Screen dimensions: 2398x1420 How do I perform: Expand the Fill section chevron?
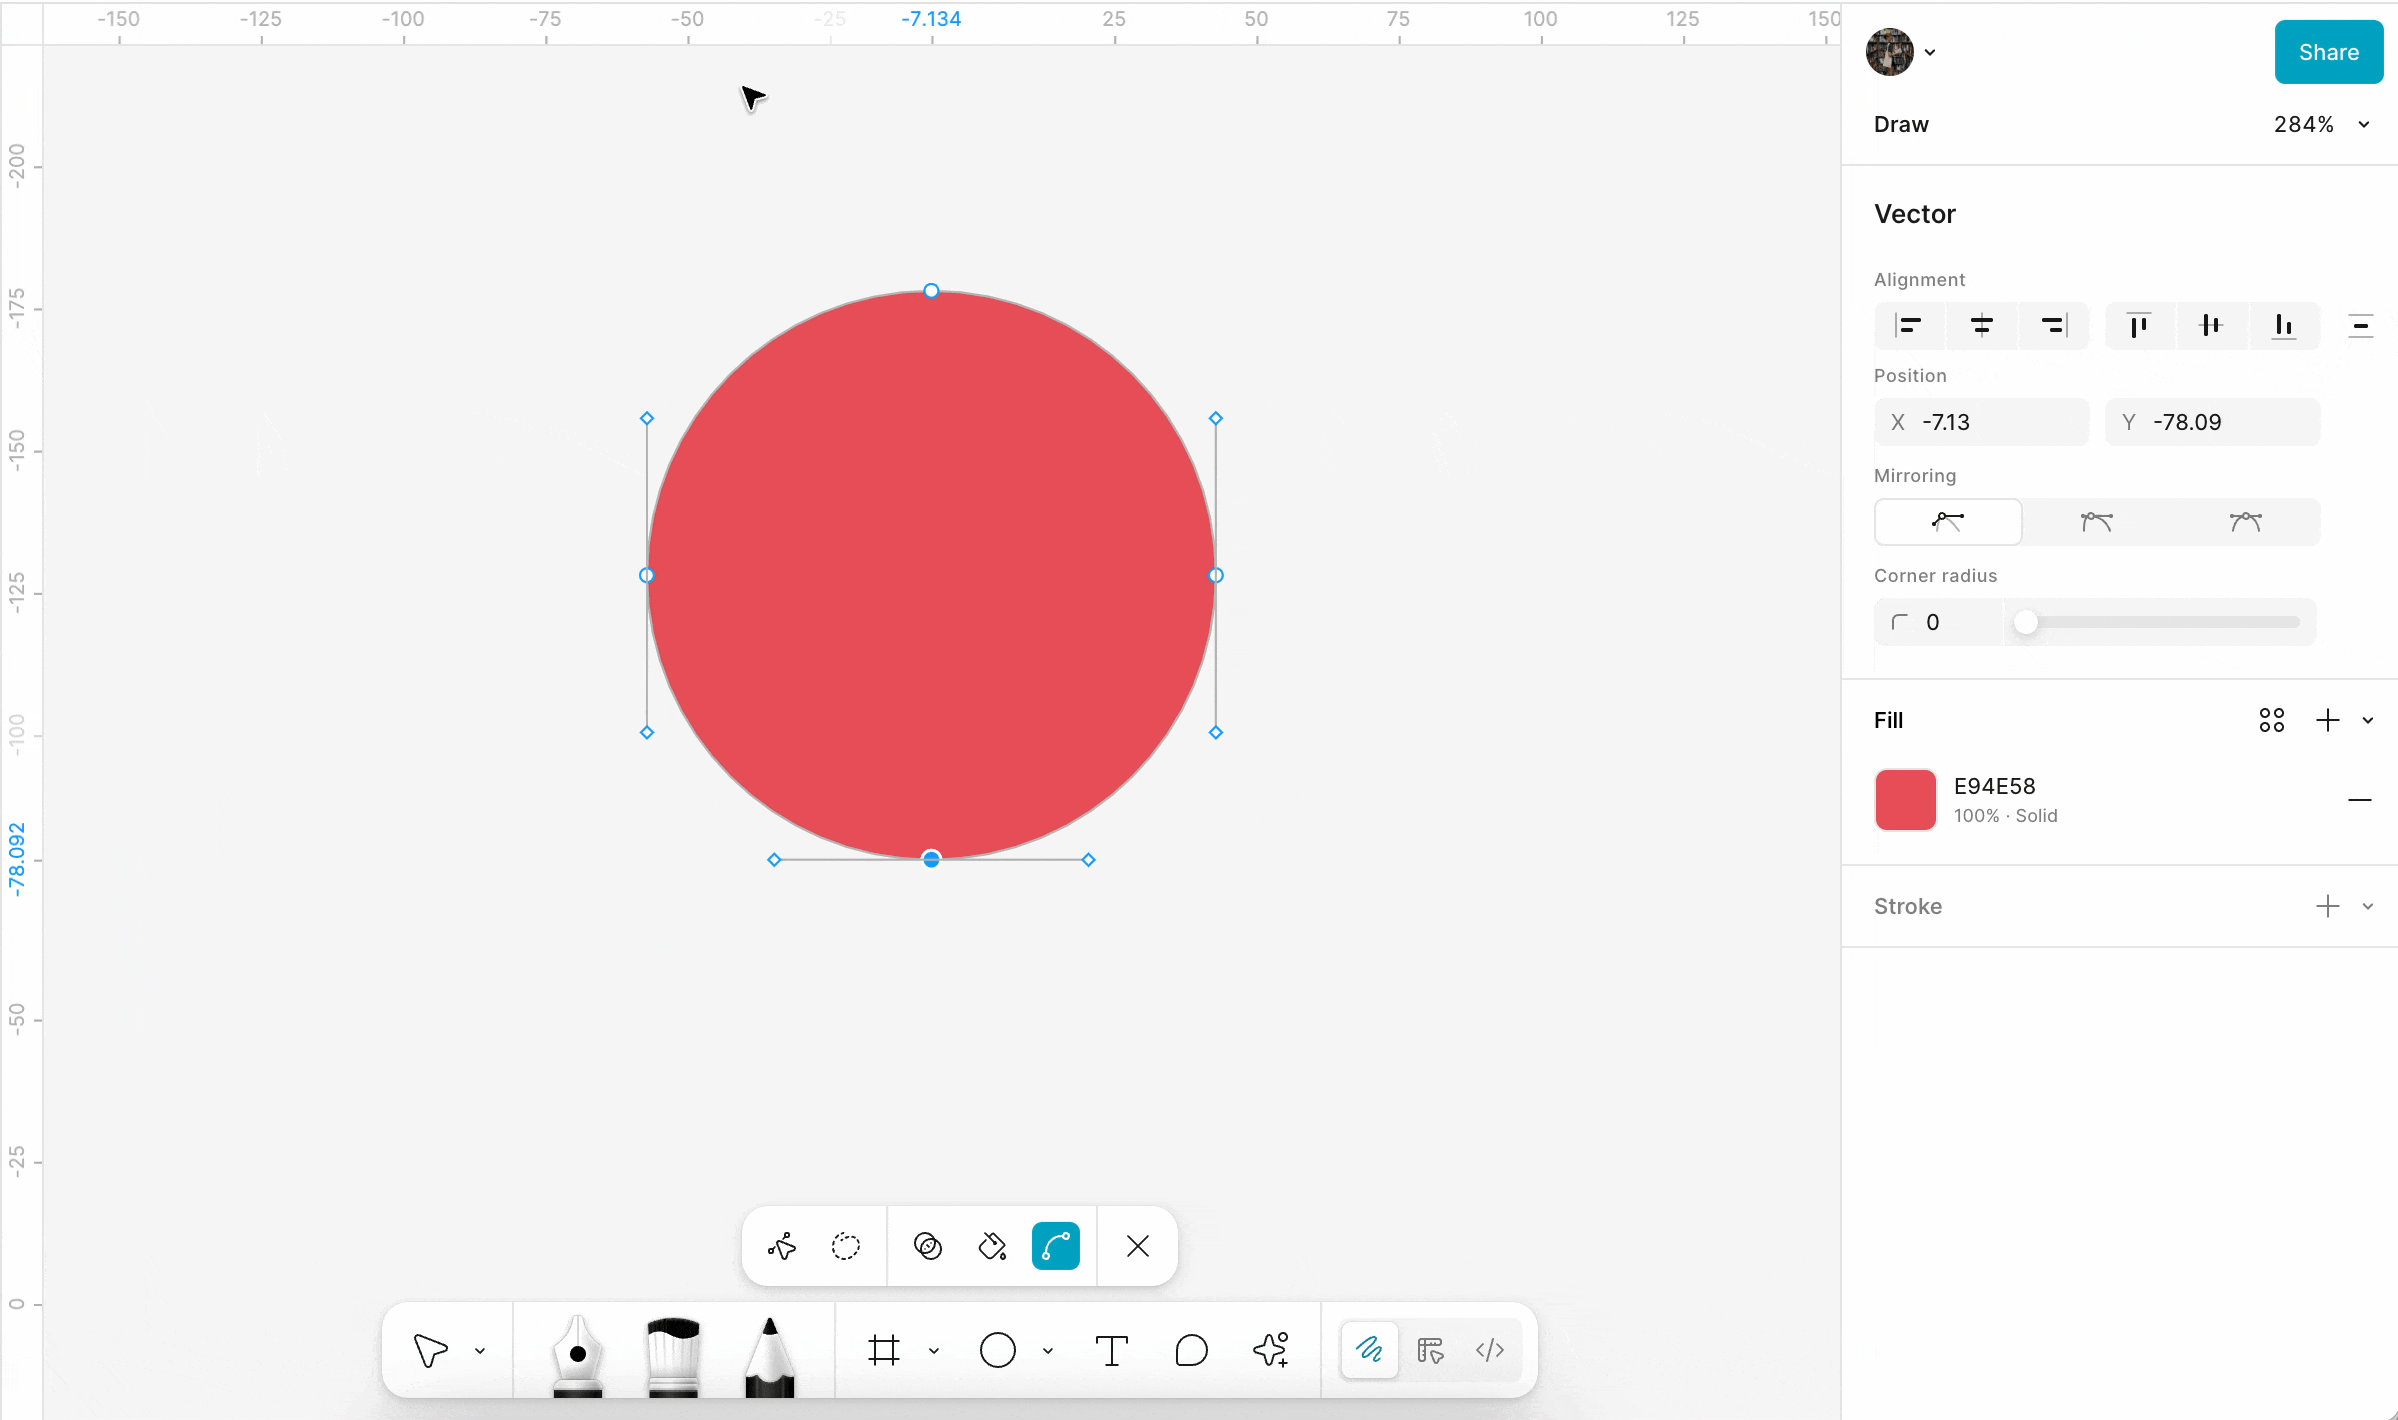pyautogui.click(x=2368, y=721)
